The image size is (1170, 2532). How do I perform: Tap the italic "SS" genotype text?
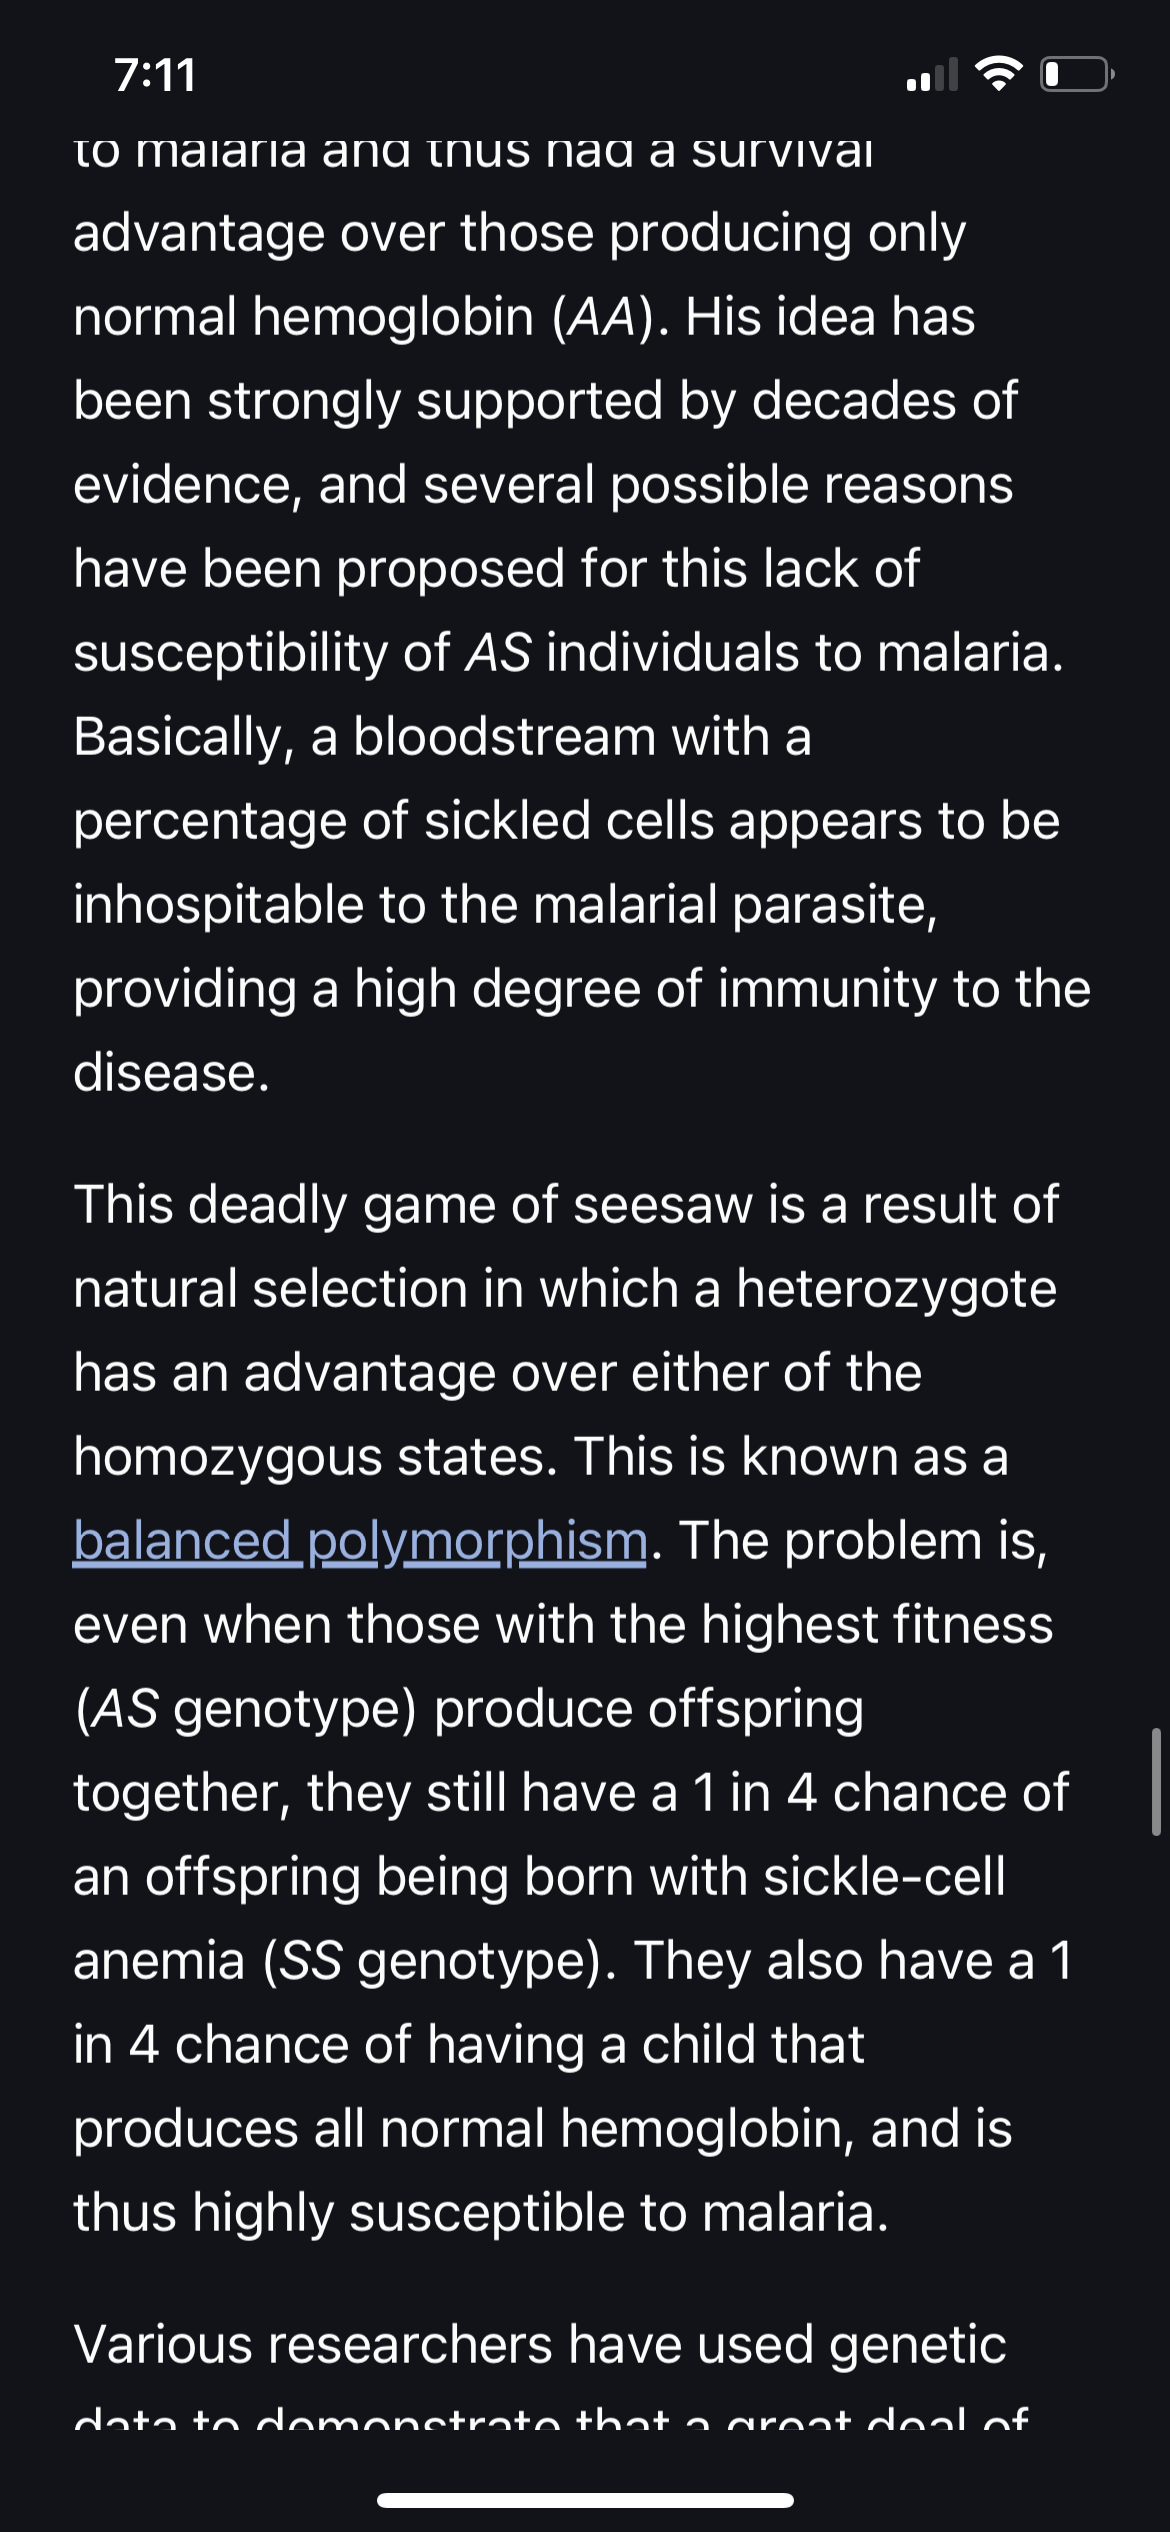coord(310,1961)
